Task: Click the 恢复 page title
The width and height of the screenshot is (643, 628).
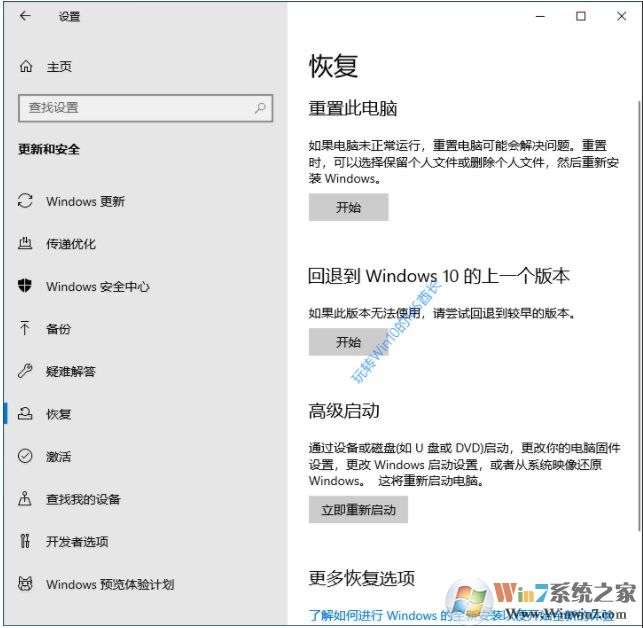Action: tap(333, 66)
